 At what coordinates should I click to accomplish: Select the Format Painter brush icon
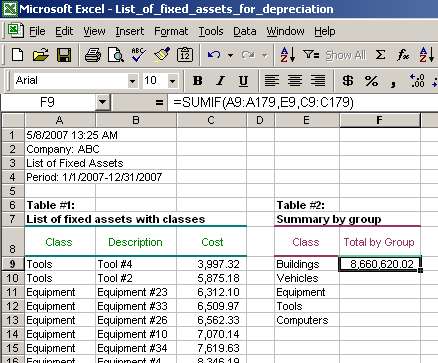(162, 55)
